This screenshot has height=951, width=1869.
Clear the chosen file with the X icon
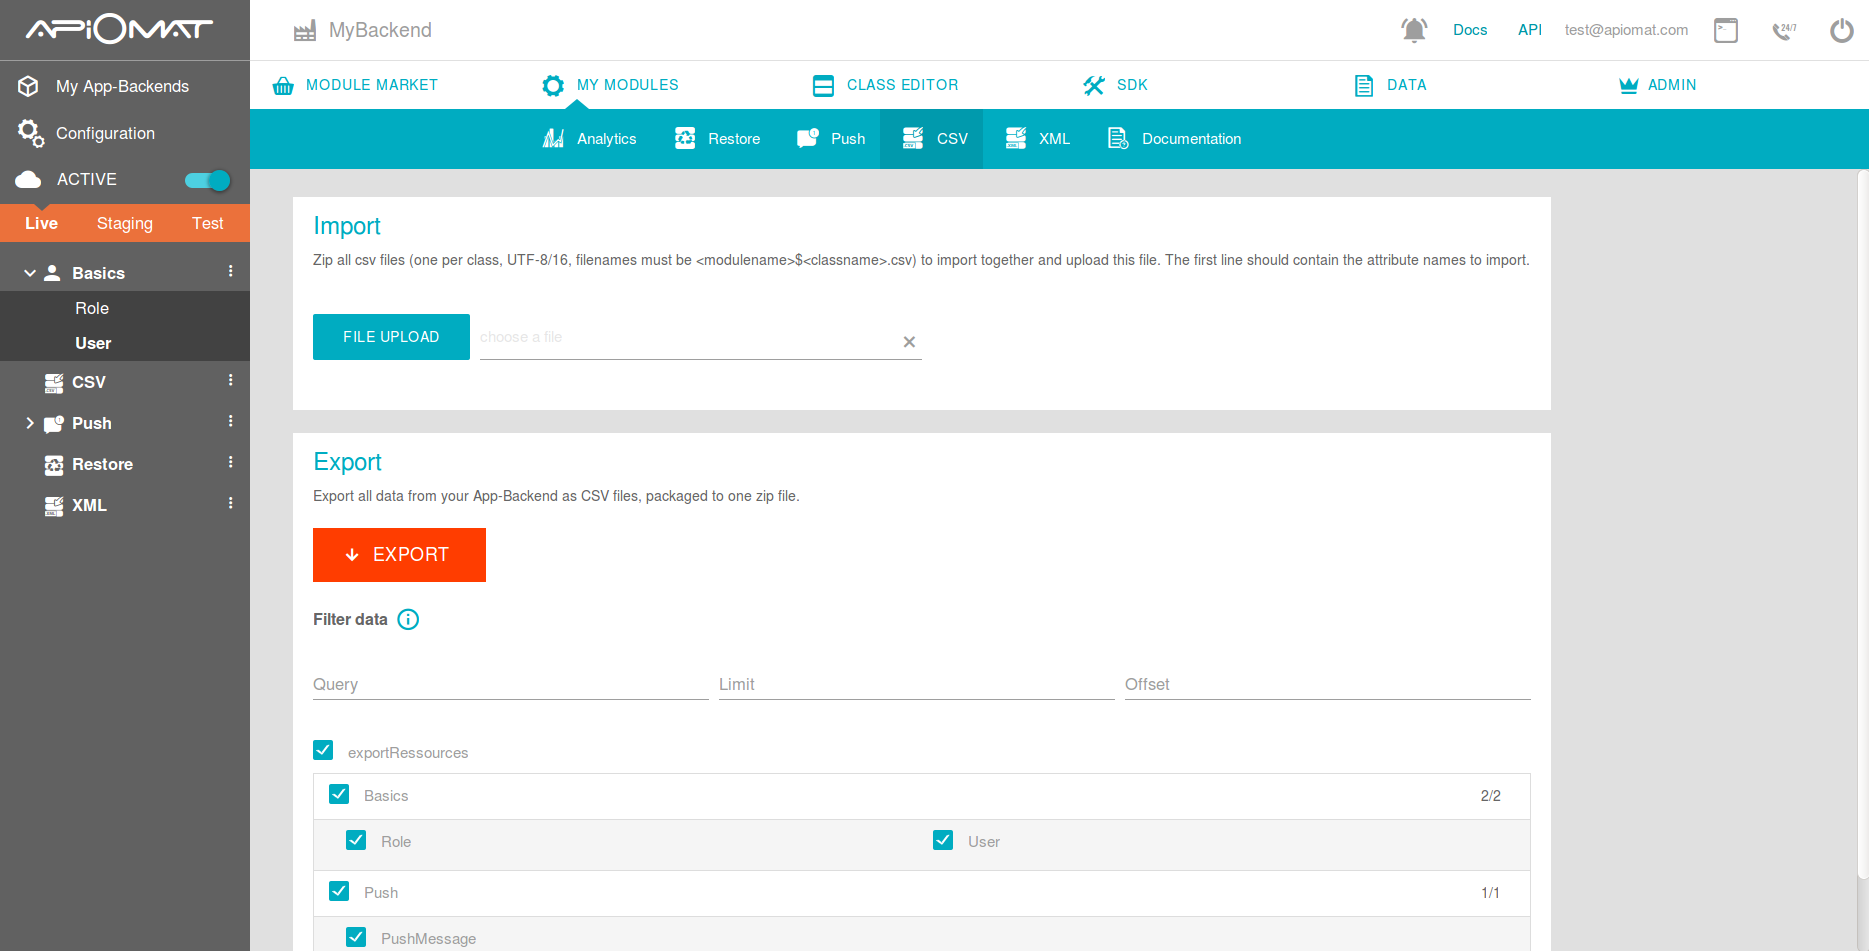click(909, 342)
